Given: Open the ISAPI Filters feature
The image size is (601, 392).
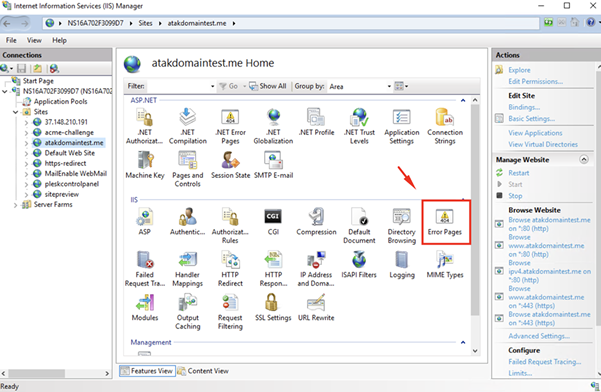Looking at the screenshot, I should [x=359, y=265].
